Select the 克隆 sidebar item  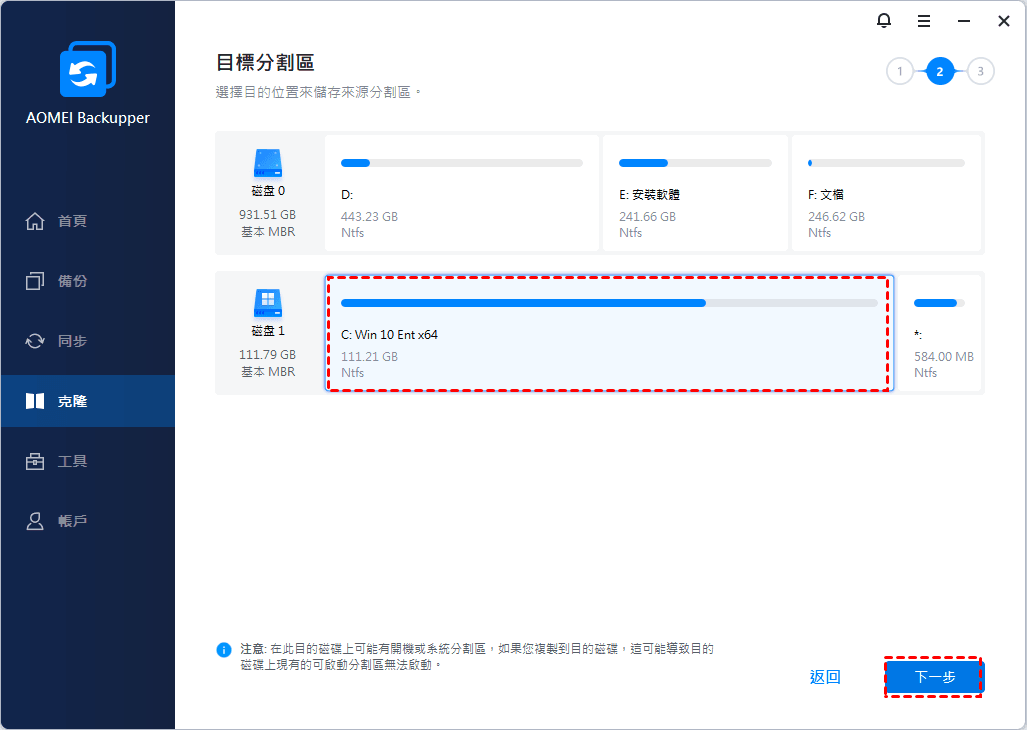[x=88, y=401]
